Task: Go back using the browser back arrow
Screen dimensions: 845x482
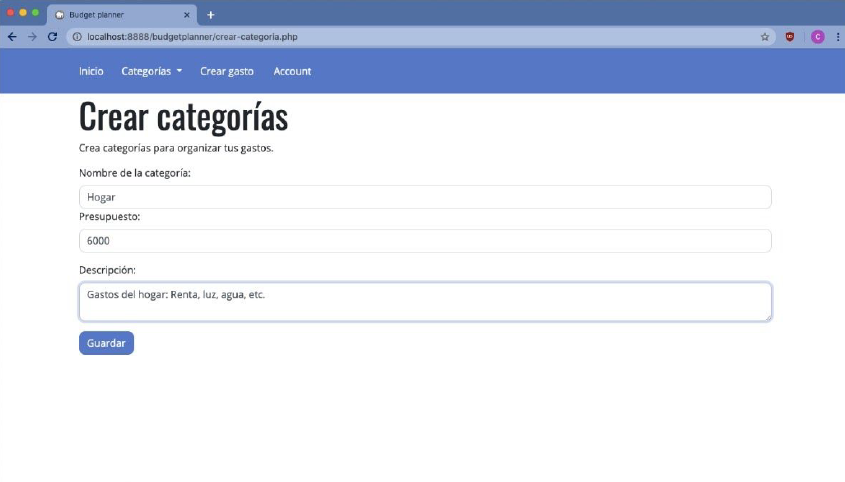Action: coord(12,37)
